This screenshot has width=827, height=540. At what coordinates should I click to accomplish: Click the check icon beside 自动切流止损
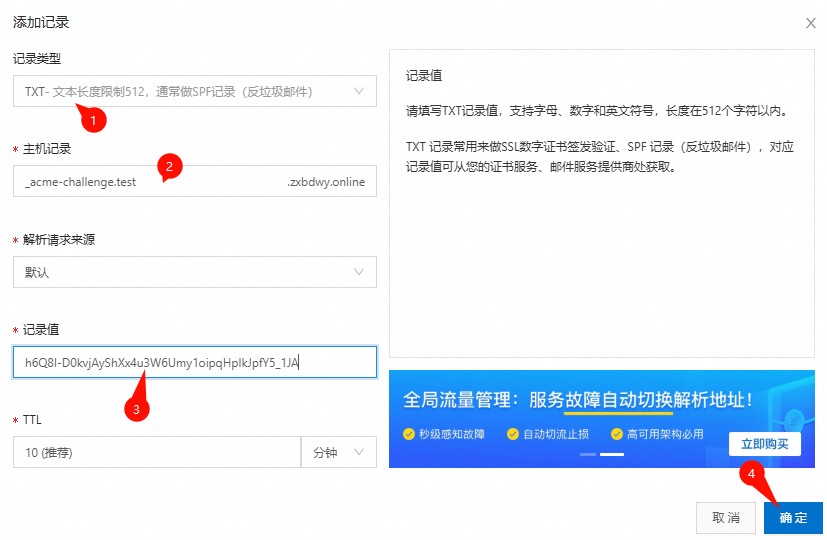(x=512, y=434)
